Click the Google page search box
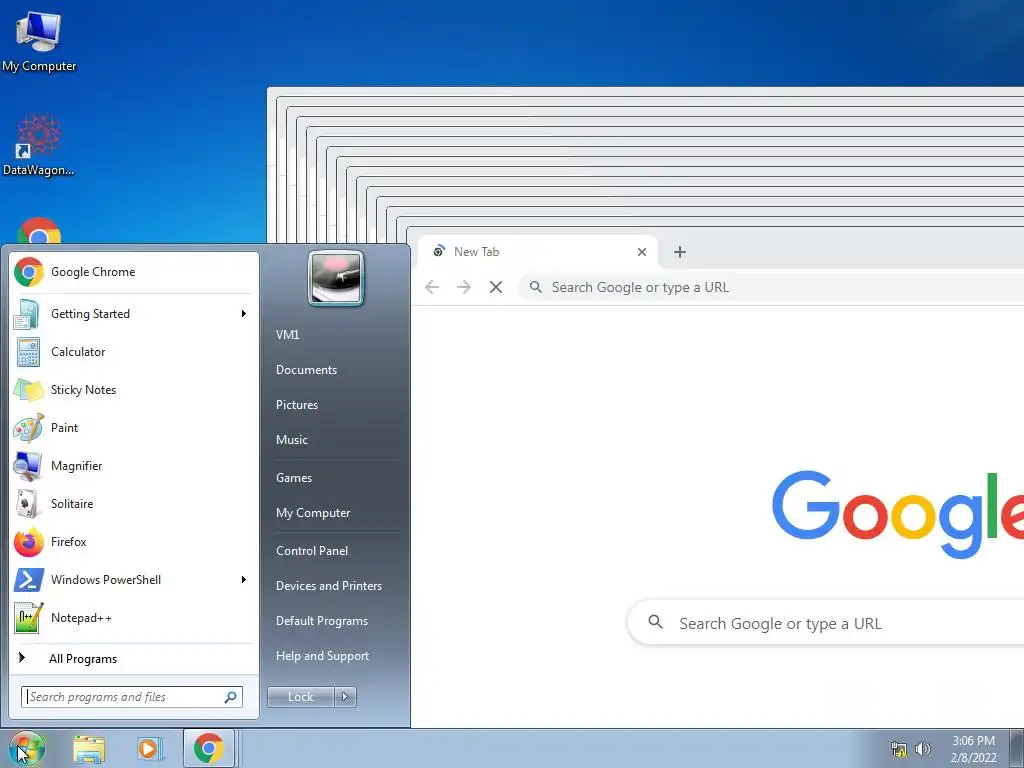1024x768 pixels. tap(825, 623)
